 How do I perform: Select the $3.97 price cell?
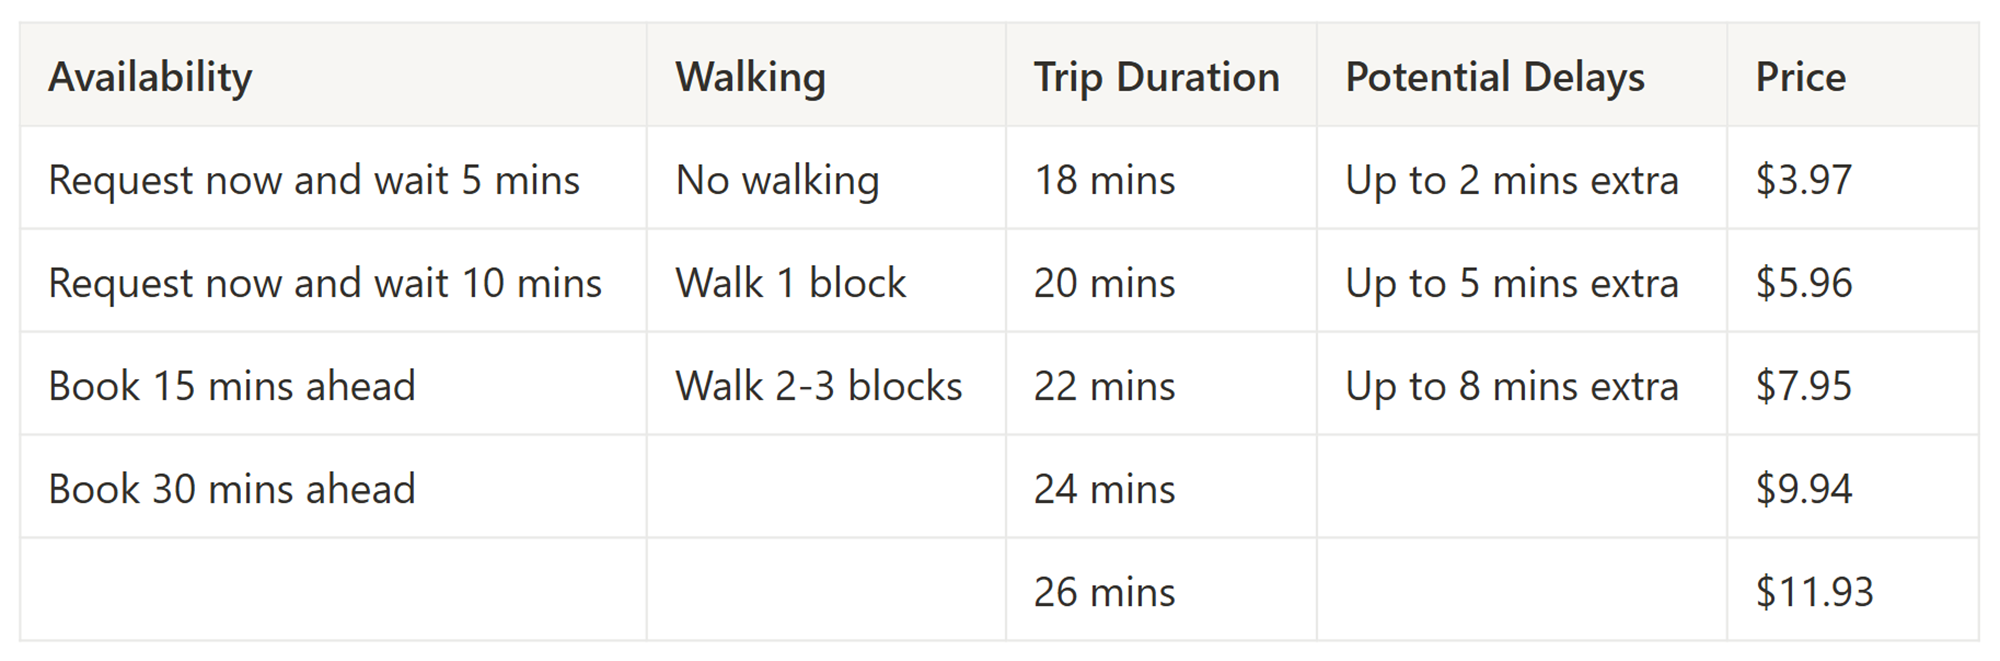pos(1804,180)
